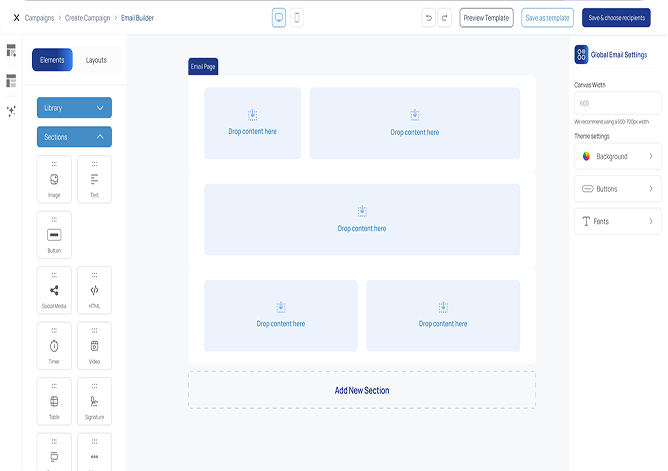Viewport: 668px width, 471px height.
Task: Click the Background color wheel swatch
Action: coord(586,156)
